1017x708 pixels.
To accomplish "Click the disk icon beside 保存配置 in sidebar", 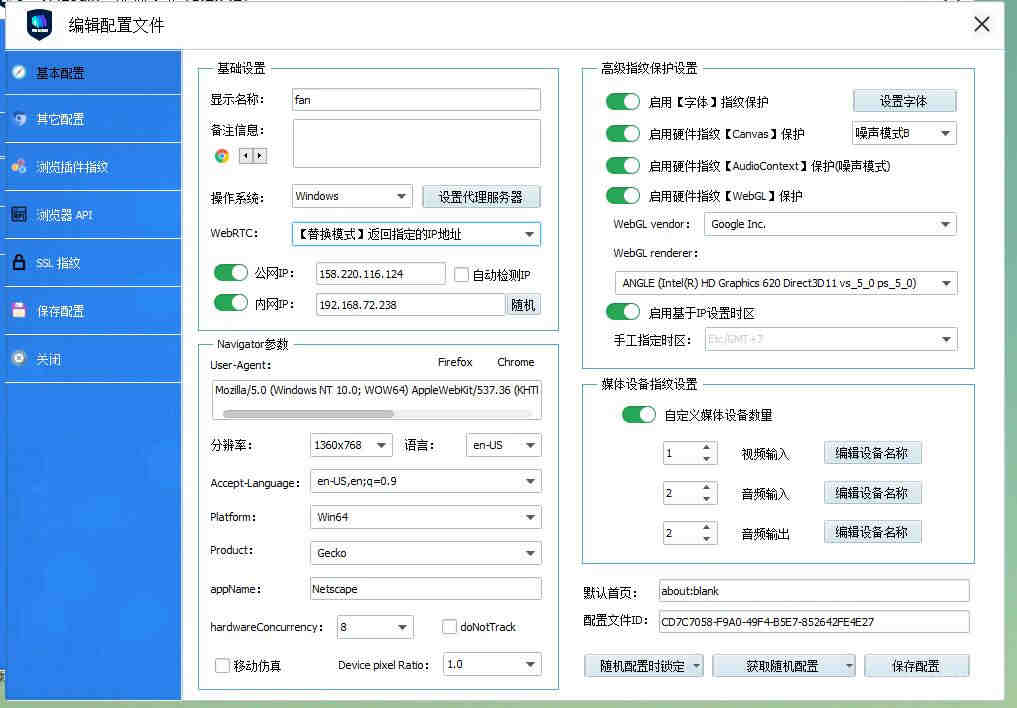I will click(x=19, y=311).
